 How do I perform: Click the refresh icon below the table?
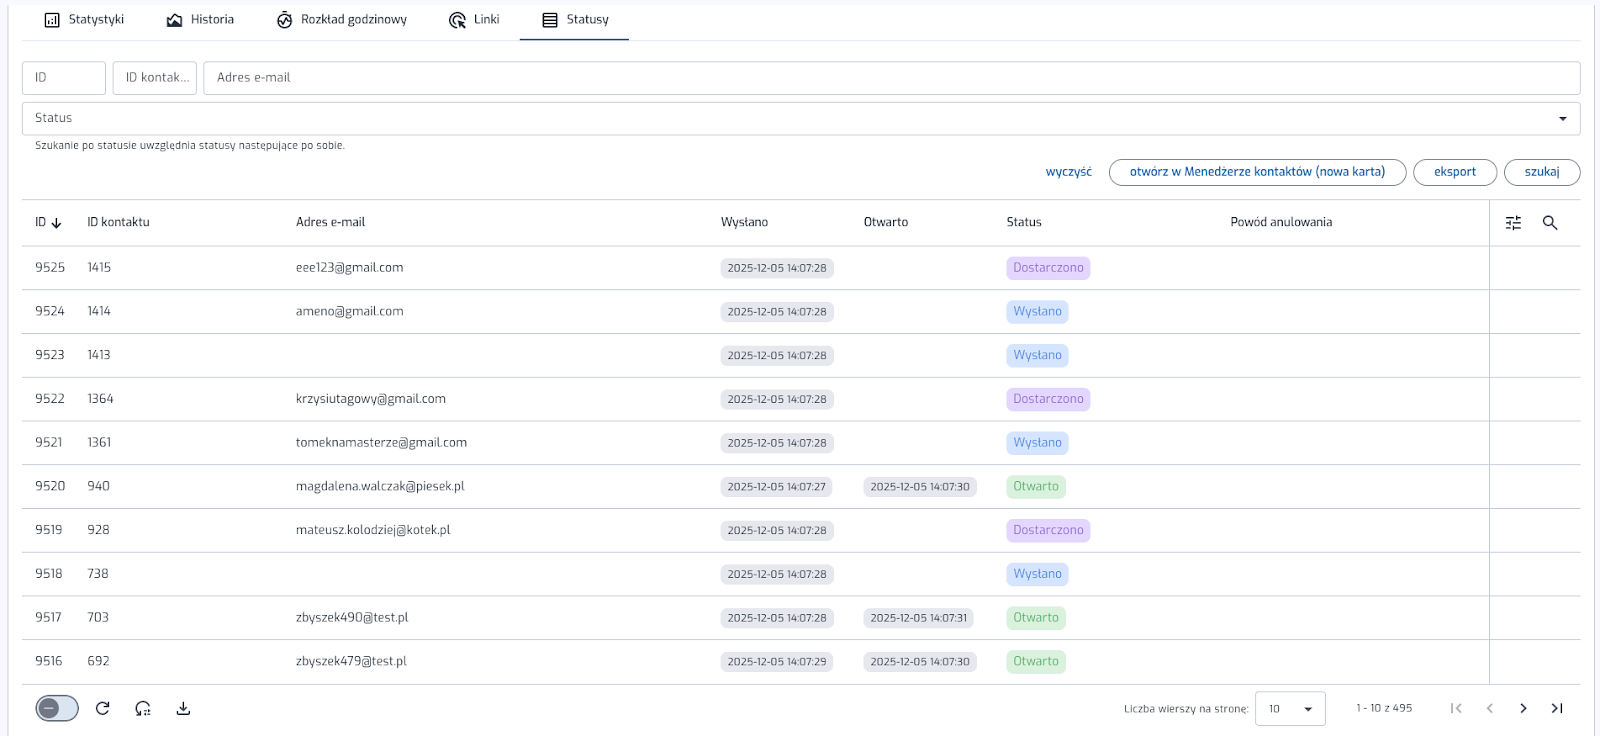(x=102, y=708)
